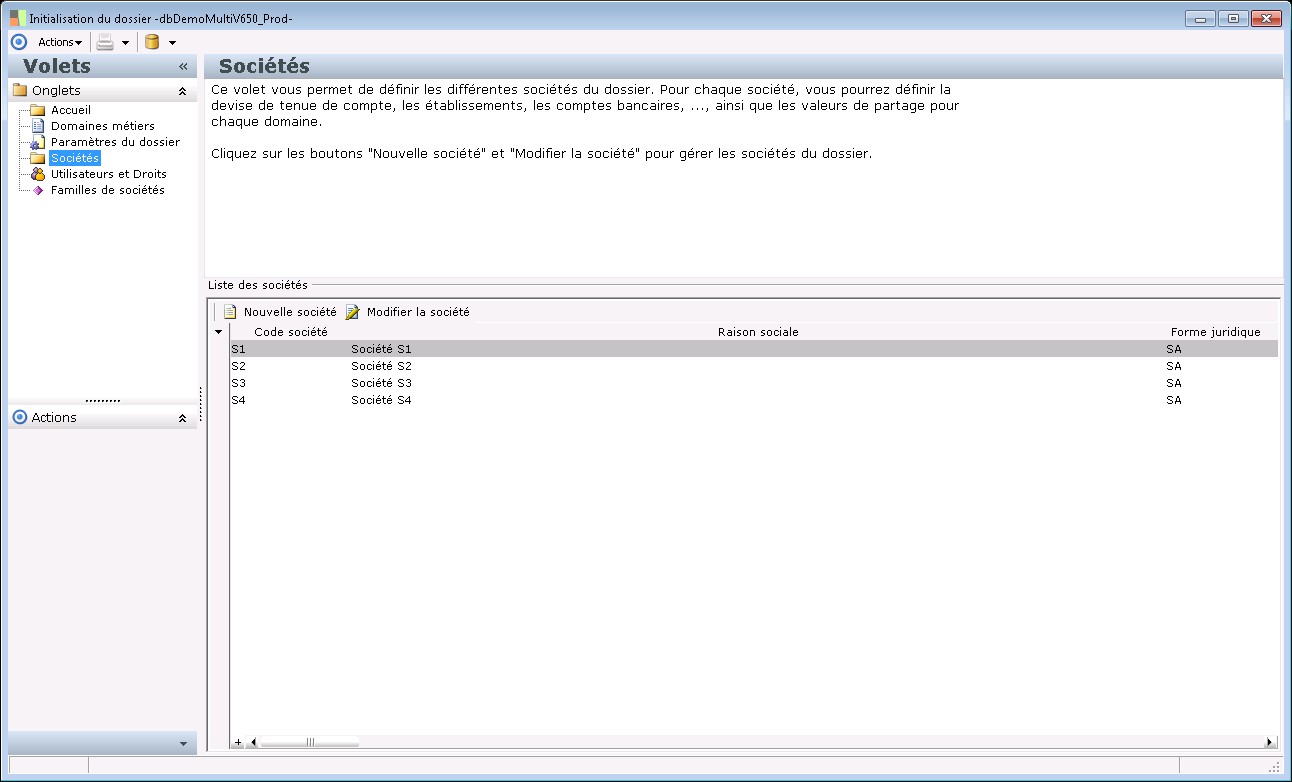
Task: Click the SA cell in the Société S1 row
Action: pyautogui.click(x=1174, y=349)
